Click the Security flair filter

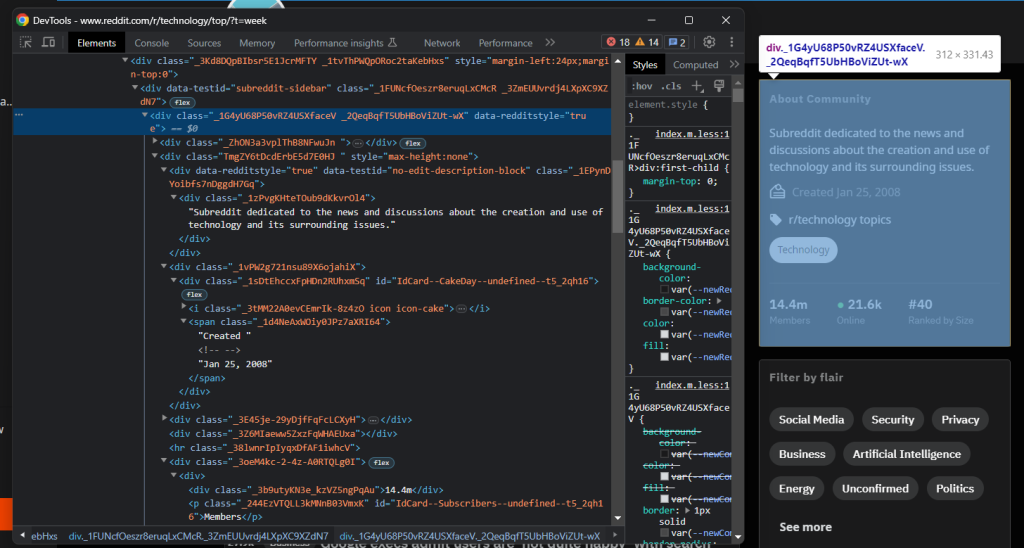pyautogui.click(x=892, y=420)
